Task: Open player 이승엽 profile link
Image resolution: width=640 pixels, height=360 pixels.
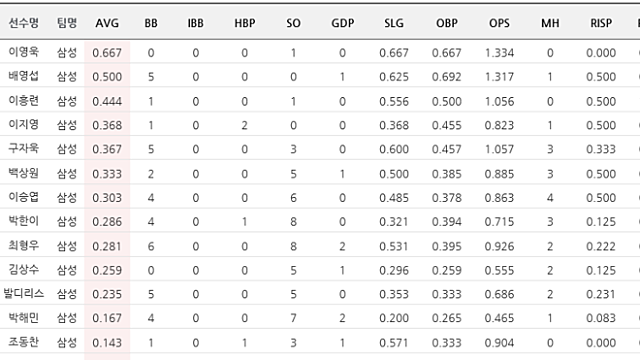Action: click(24, 197)
